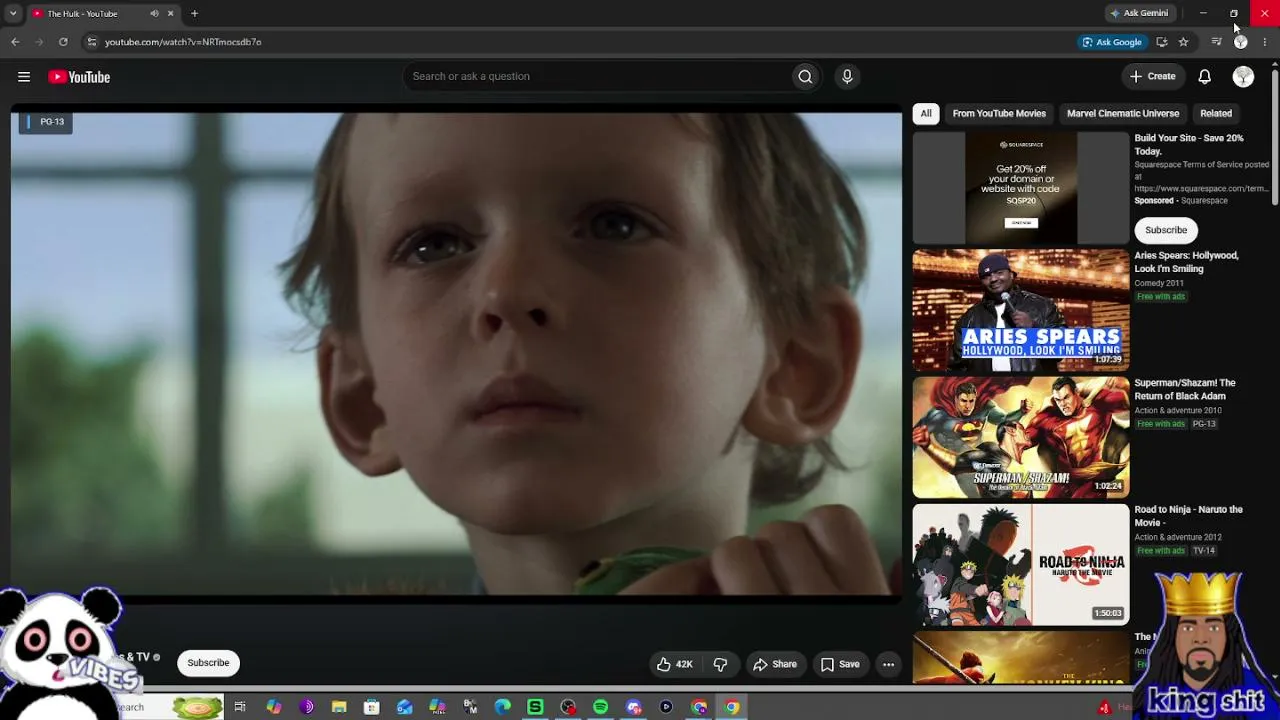The width and height of the screenshot is (1280, 720).
Task: Dislike this video
Action: (720, 664)
